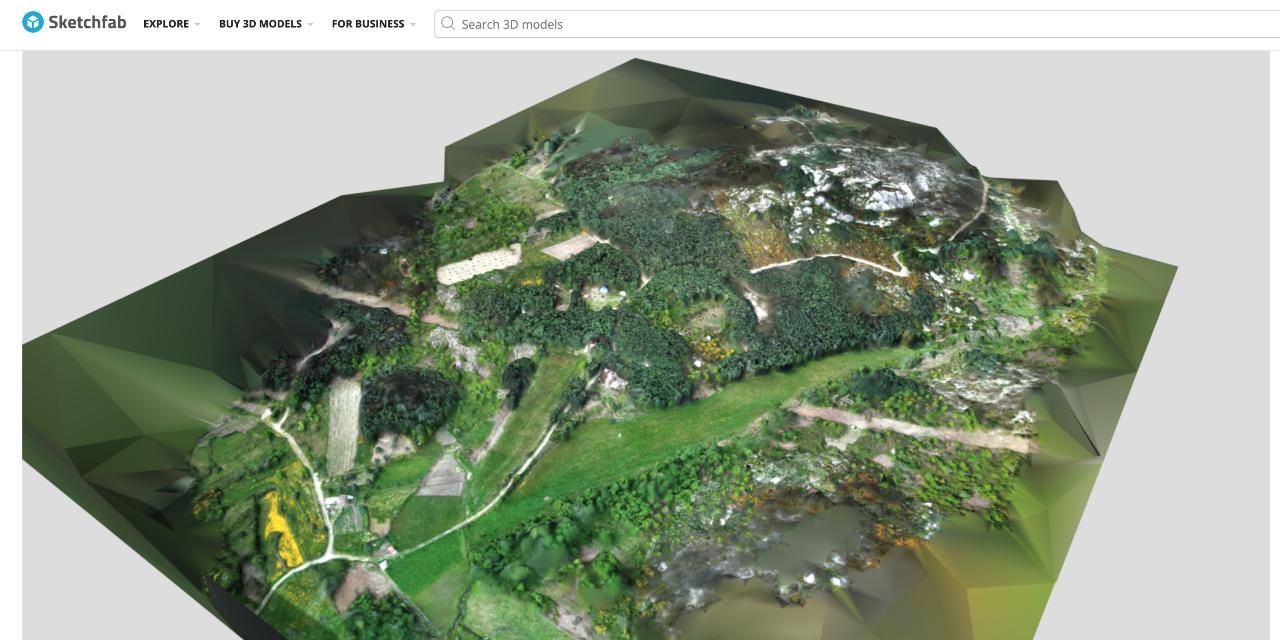Click the Sketchfab wordmark text
This screenshot has height=640, width=1280.
[x=87, y=22]
